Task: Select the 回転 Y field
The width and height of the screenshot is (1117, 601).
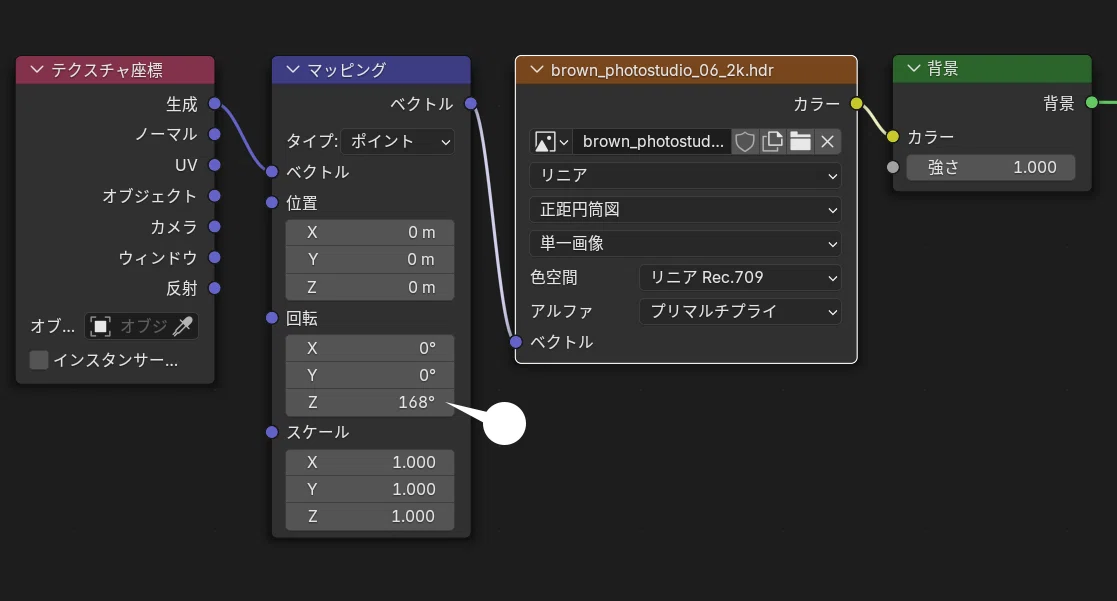Action: click(370, 375)
